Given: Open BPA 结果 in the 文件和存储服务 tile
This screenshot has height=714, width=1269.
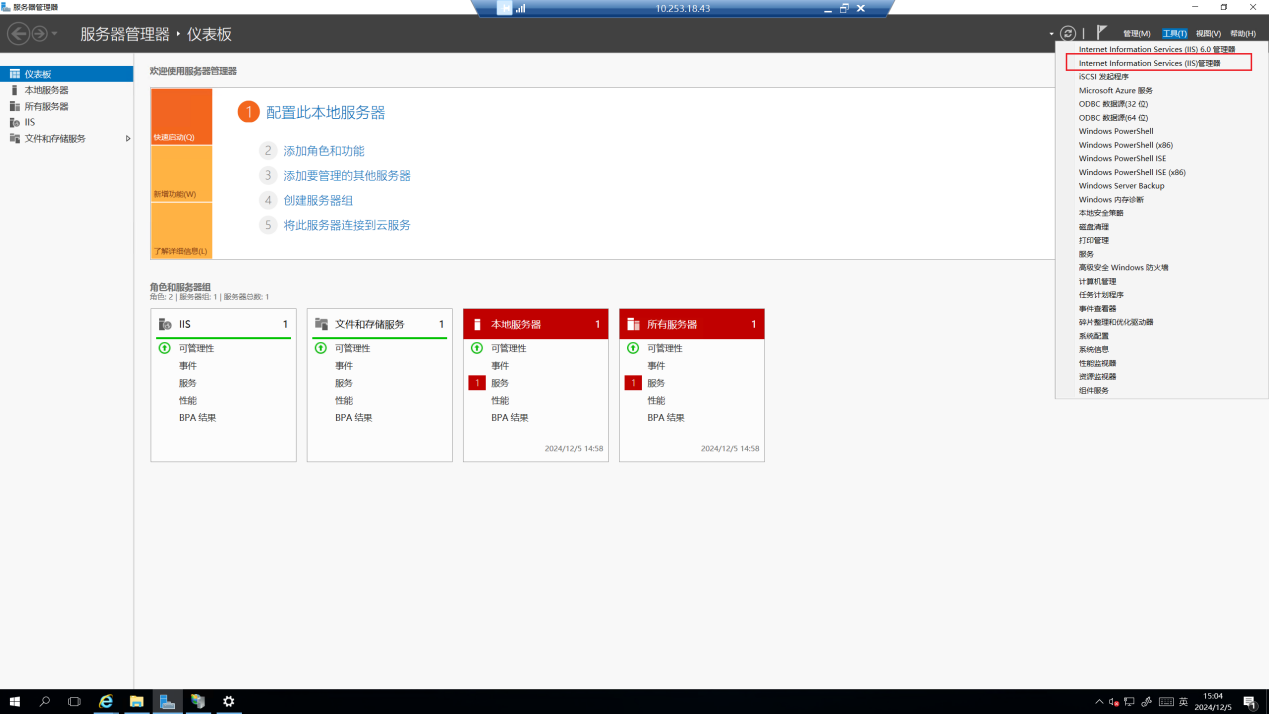Looking at the screenshot, I should (x=354, y=418).
